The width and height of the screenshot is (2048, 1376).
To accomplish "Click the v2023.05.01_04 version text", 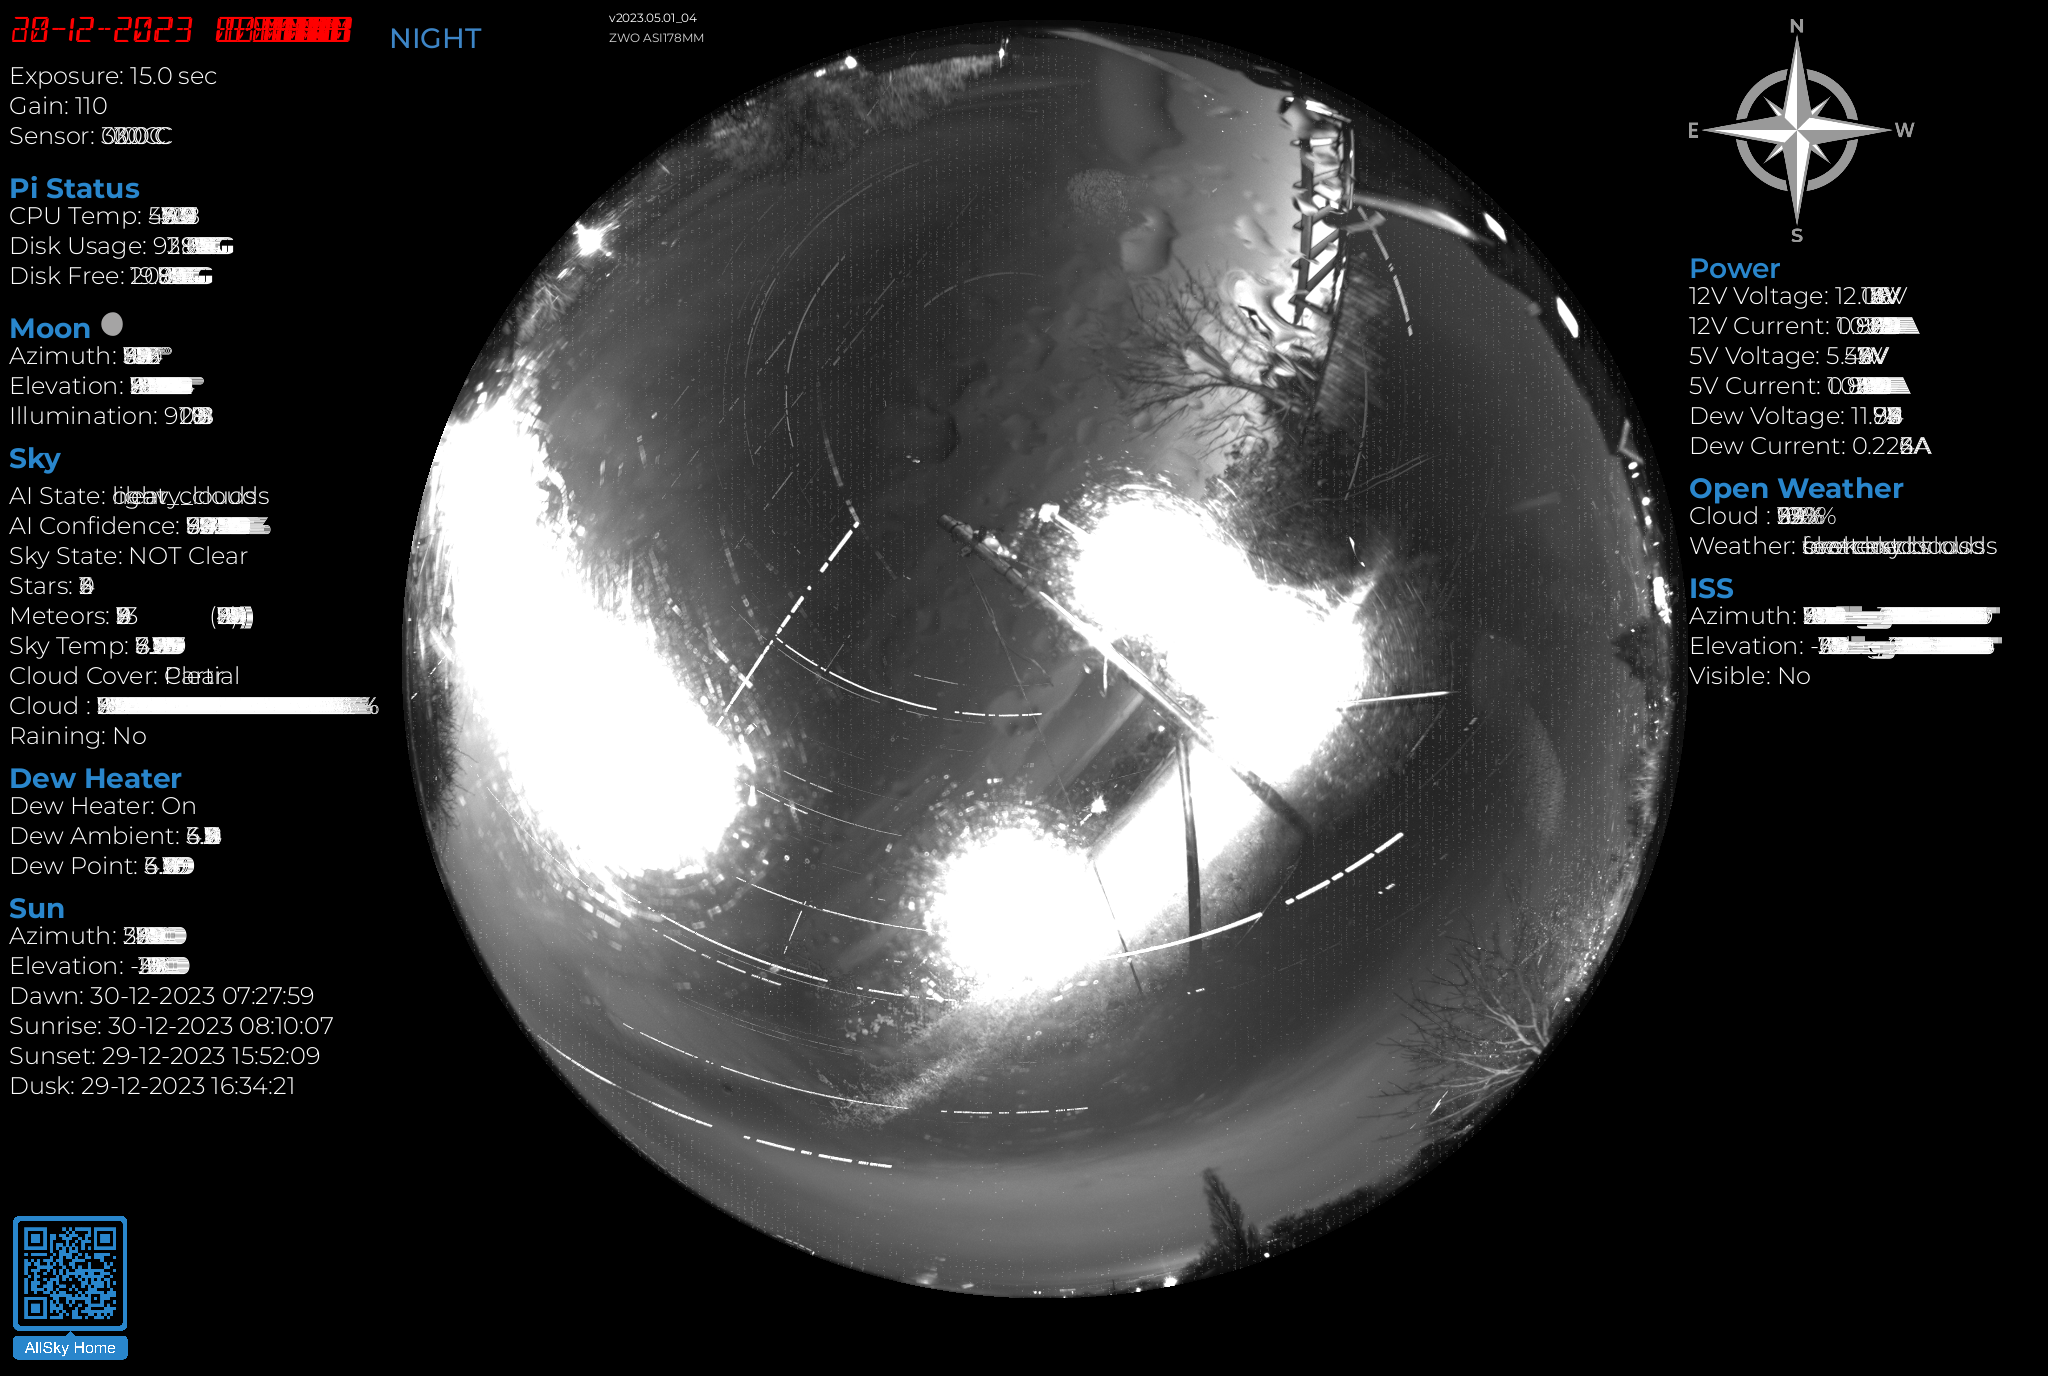I will coord(653,18).
